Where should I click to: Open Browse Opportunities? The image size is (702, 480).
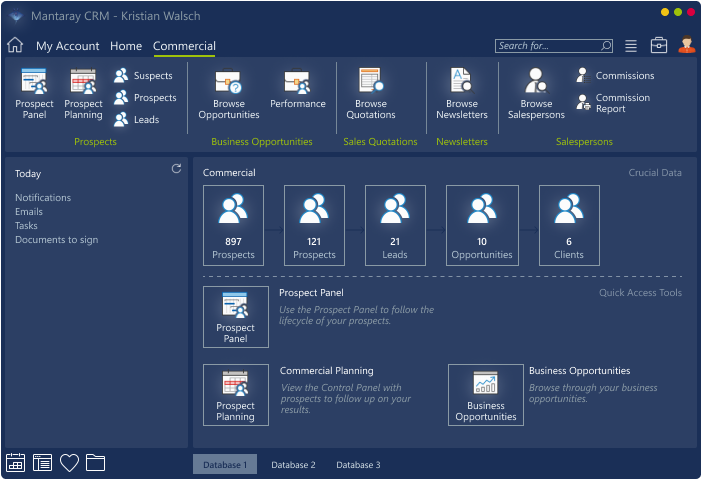click(x=229, y=94)
